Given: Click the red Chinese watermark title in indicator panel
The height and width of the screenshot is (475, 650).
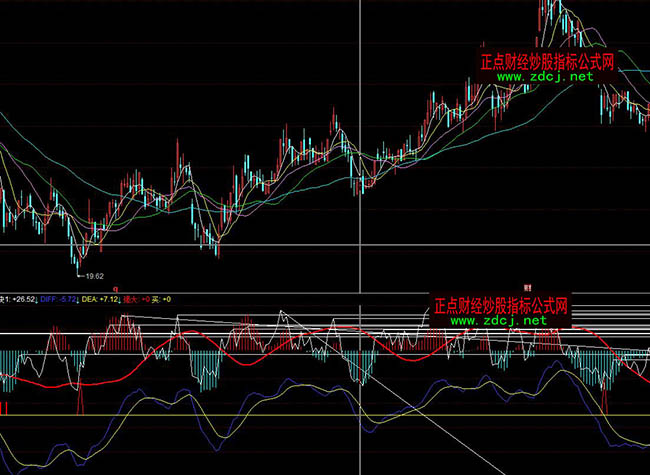Looking at the screenshot, I should tap(500, 305).
